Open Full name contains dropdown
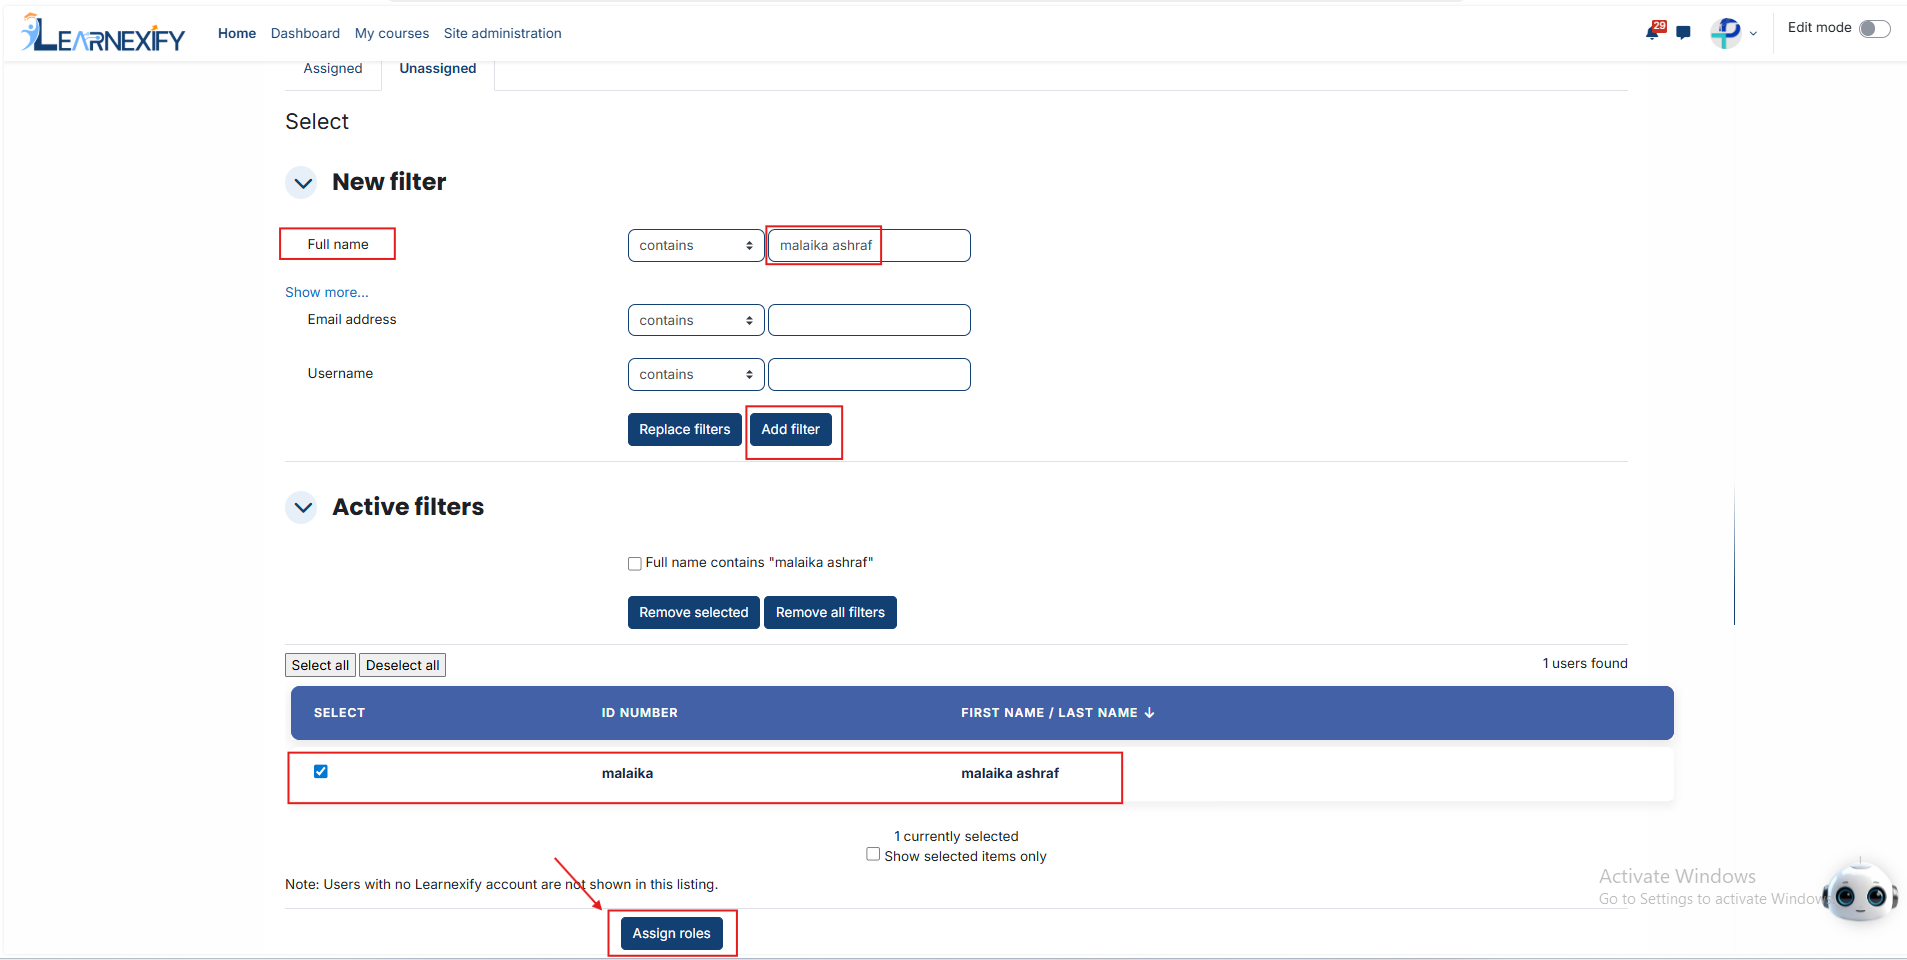Screen dimensions: 1907x960 696,246
